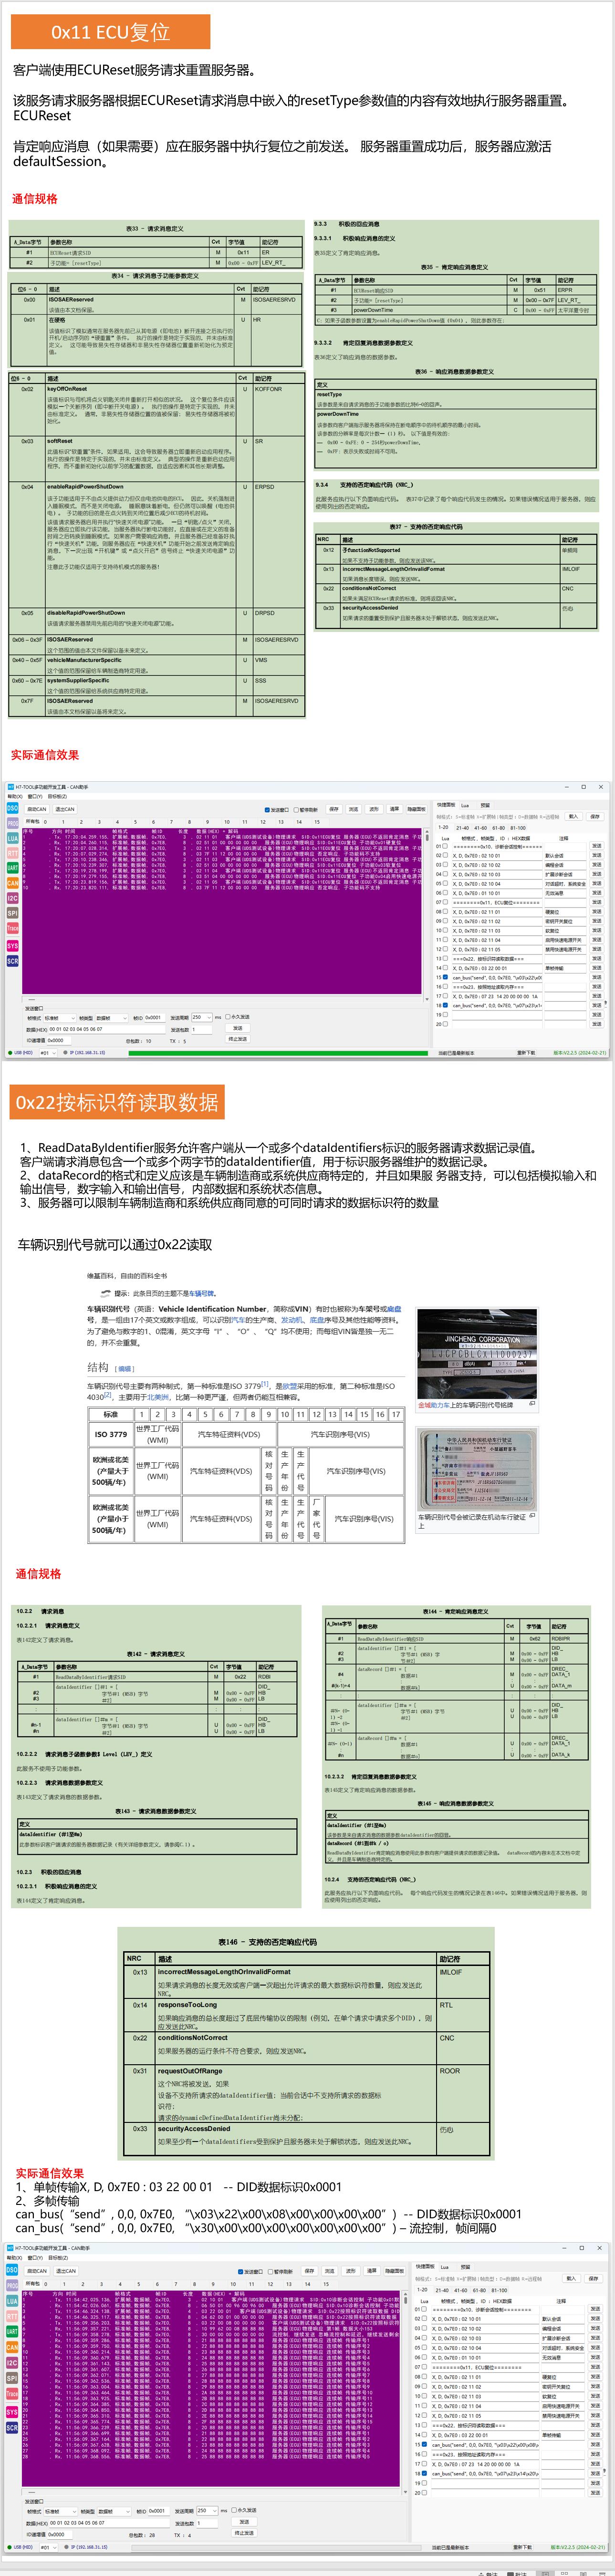Click 帧ID input field in first HT-TOOL window

tap(155, 1018)
